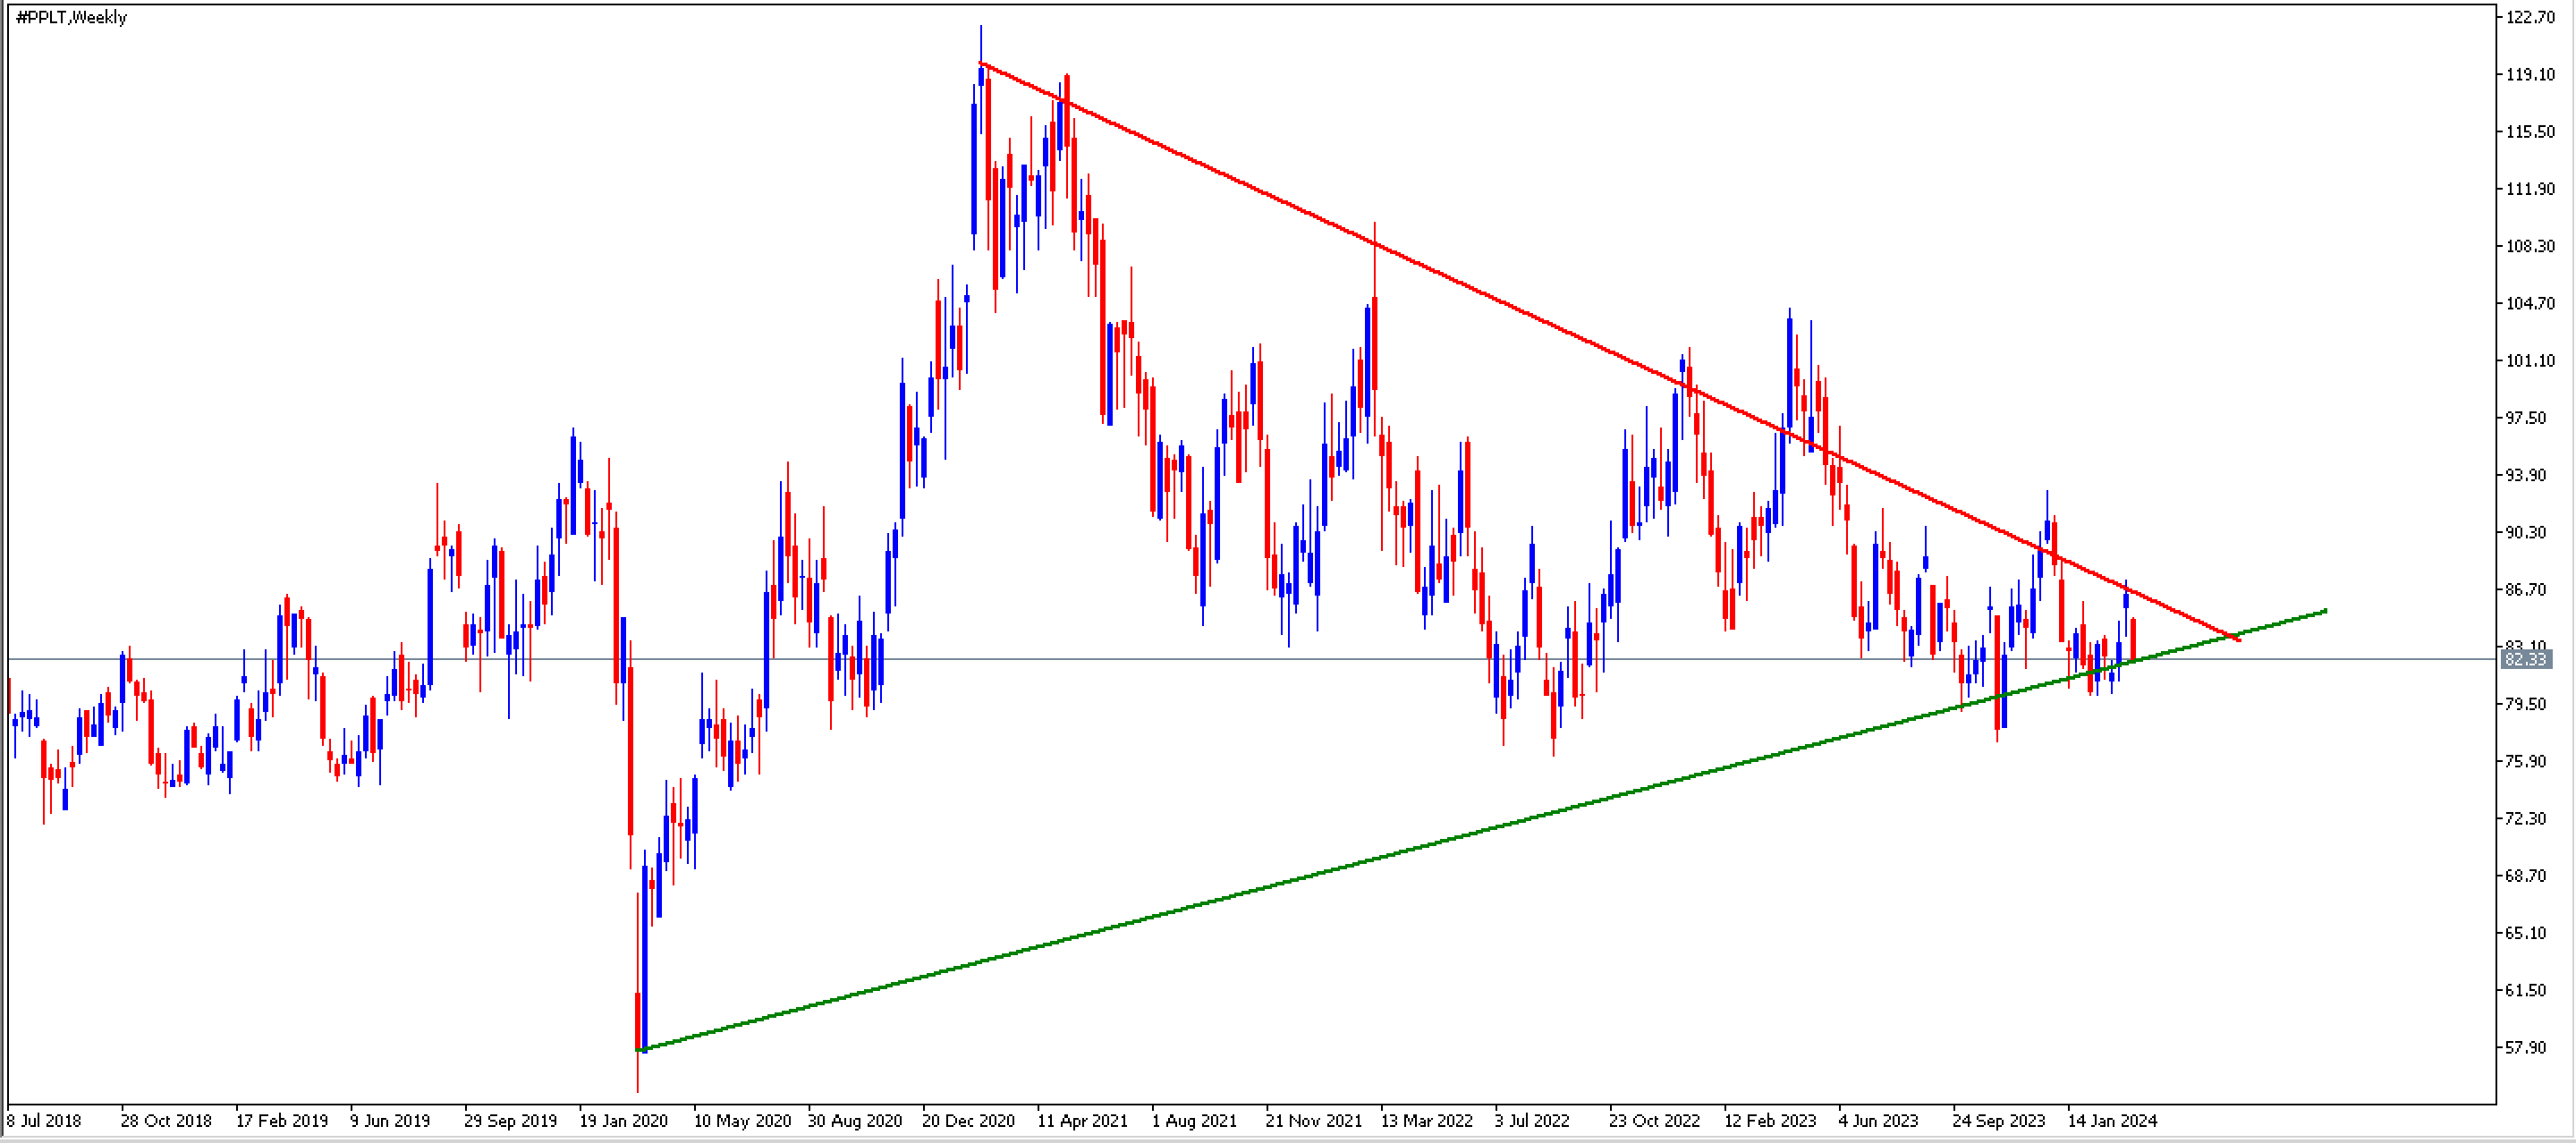Click the 104.70 price scale value
This screenshot has width=2576, height=1143.
click(x=2530, y=303)
